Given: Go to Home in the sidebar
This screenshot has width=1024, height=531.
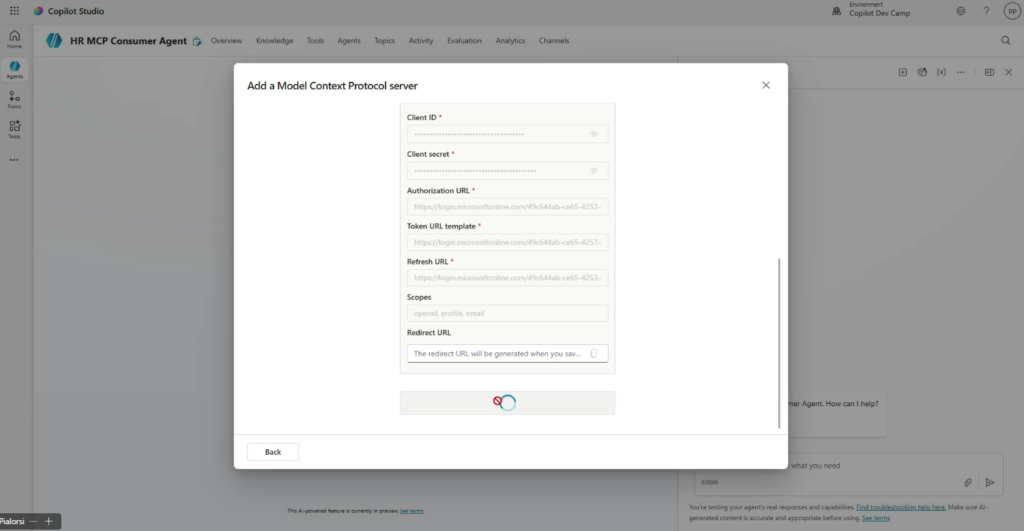Looking at the screenshot, I should coord(14,39).
